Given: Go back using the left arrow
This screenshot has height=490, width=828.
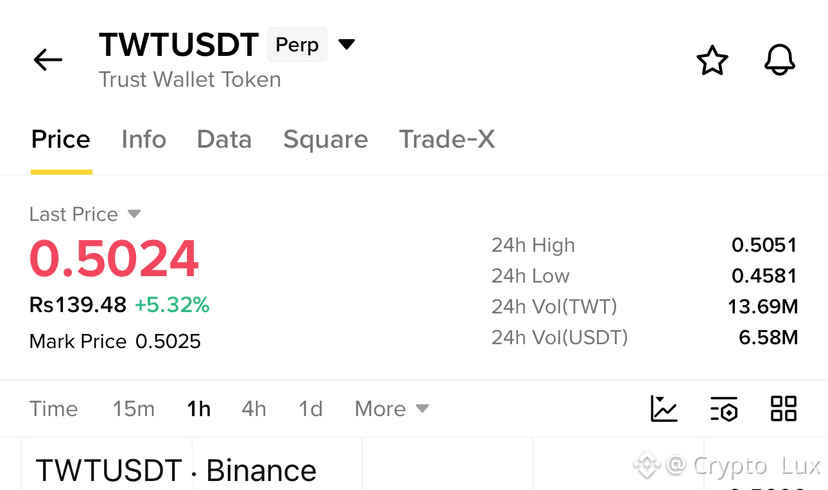Looking at the screenshot, I should (48, 60).
